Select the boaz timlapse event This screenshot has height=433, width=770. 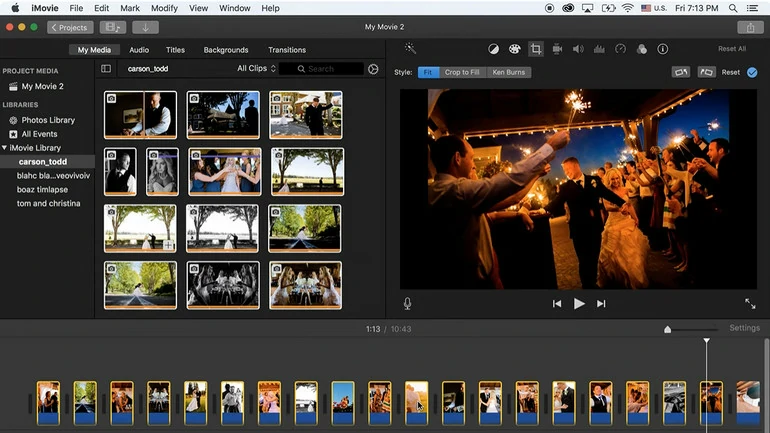click(x=42, y=189)
